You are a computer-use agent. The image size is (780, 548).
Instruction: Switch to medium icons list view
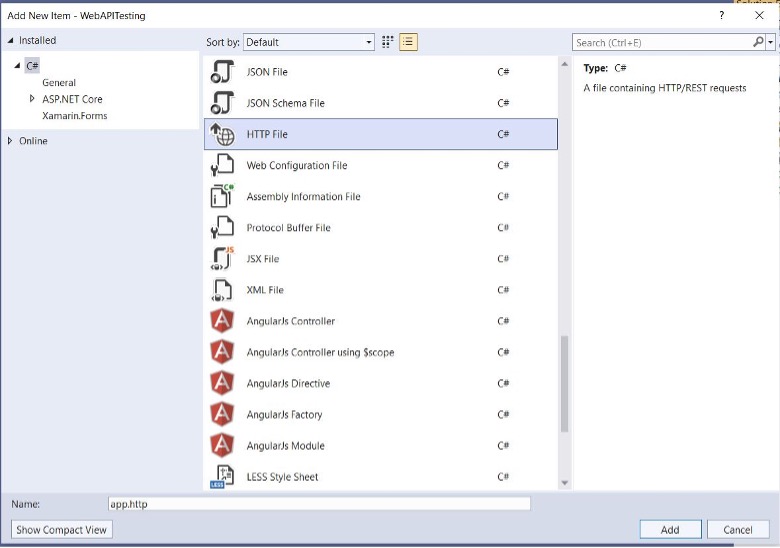tap(408, 42)
